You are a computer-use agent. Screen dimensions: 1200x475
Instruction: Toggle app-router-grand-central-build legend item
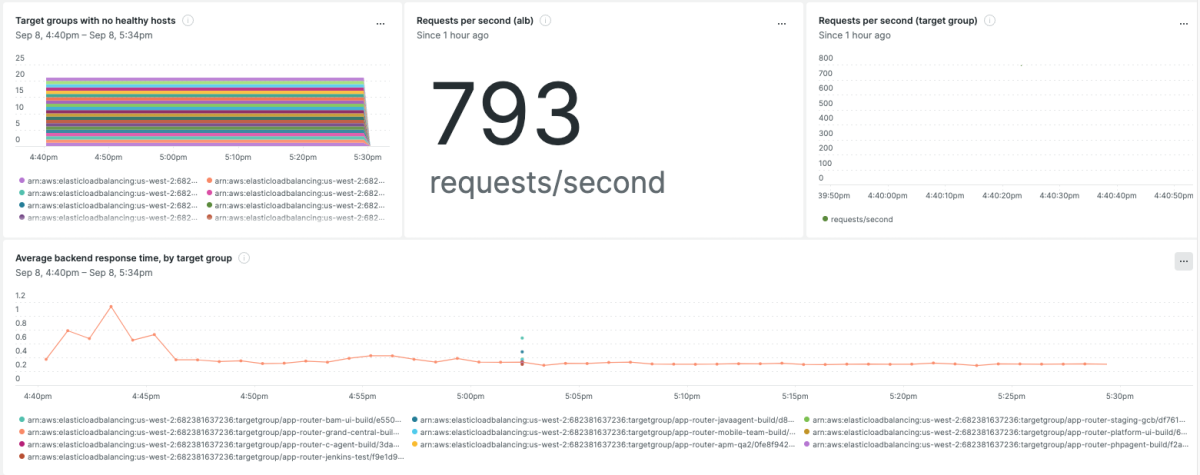point(215,432)
